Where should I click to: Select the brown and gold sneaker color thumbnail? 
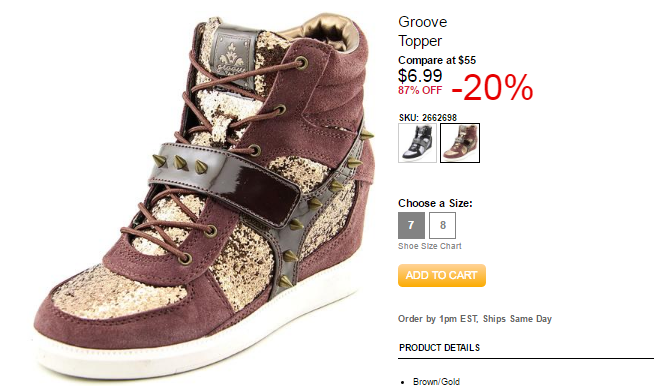pos(460,143)
